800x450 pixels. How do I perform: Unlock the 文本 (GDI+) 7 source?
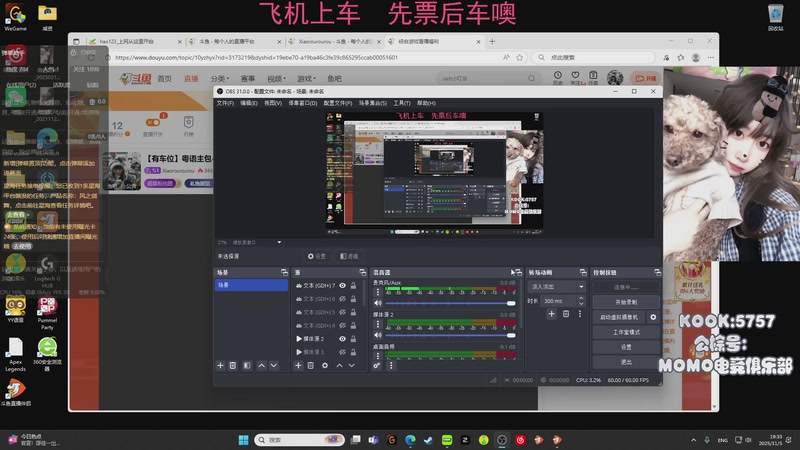tap(353, 286)
